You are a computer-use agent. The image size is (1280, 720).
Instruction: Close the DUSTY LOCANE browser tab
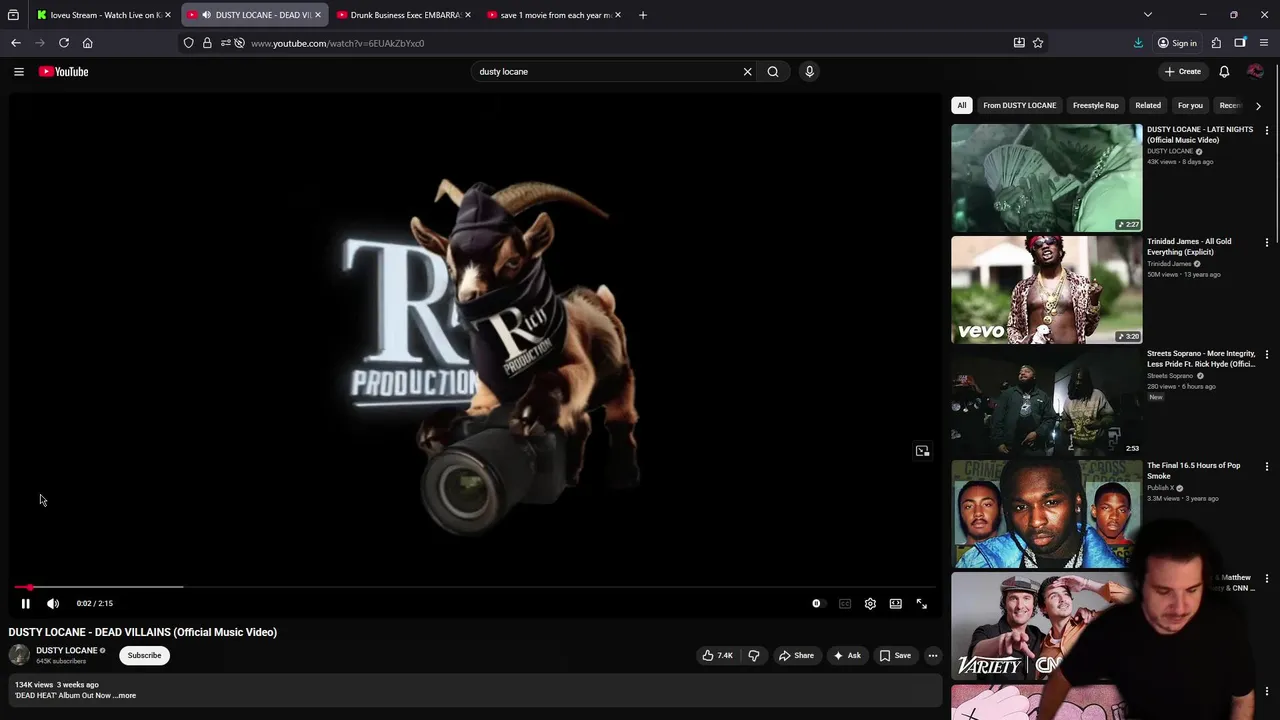pyautogui.click(x=318, y=15)
